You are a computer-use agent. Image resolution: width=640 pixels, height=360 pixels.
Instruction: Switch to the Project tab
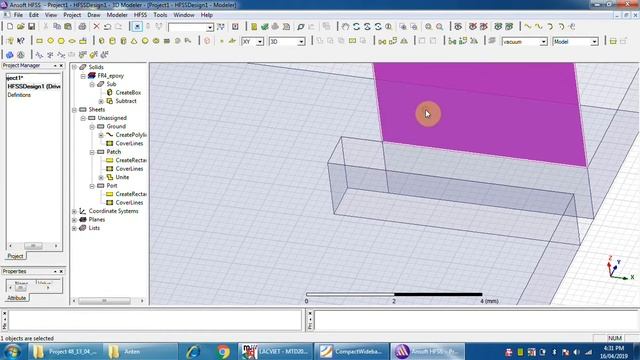(16, 256)
